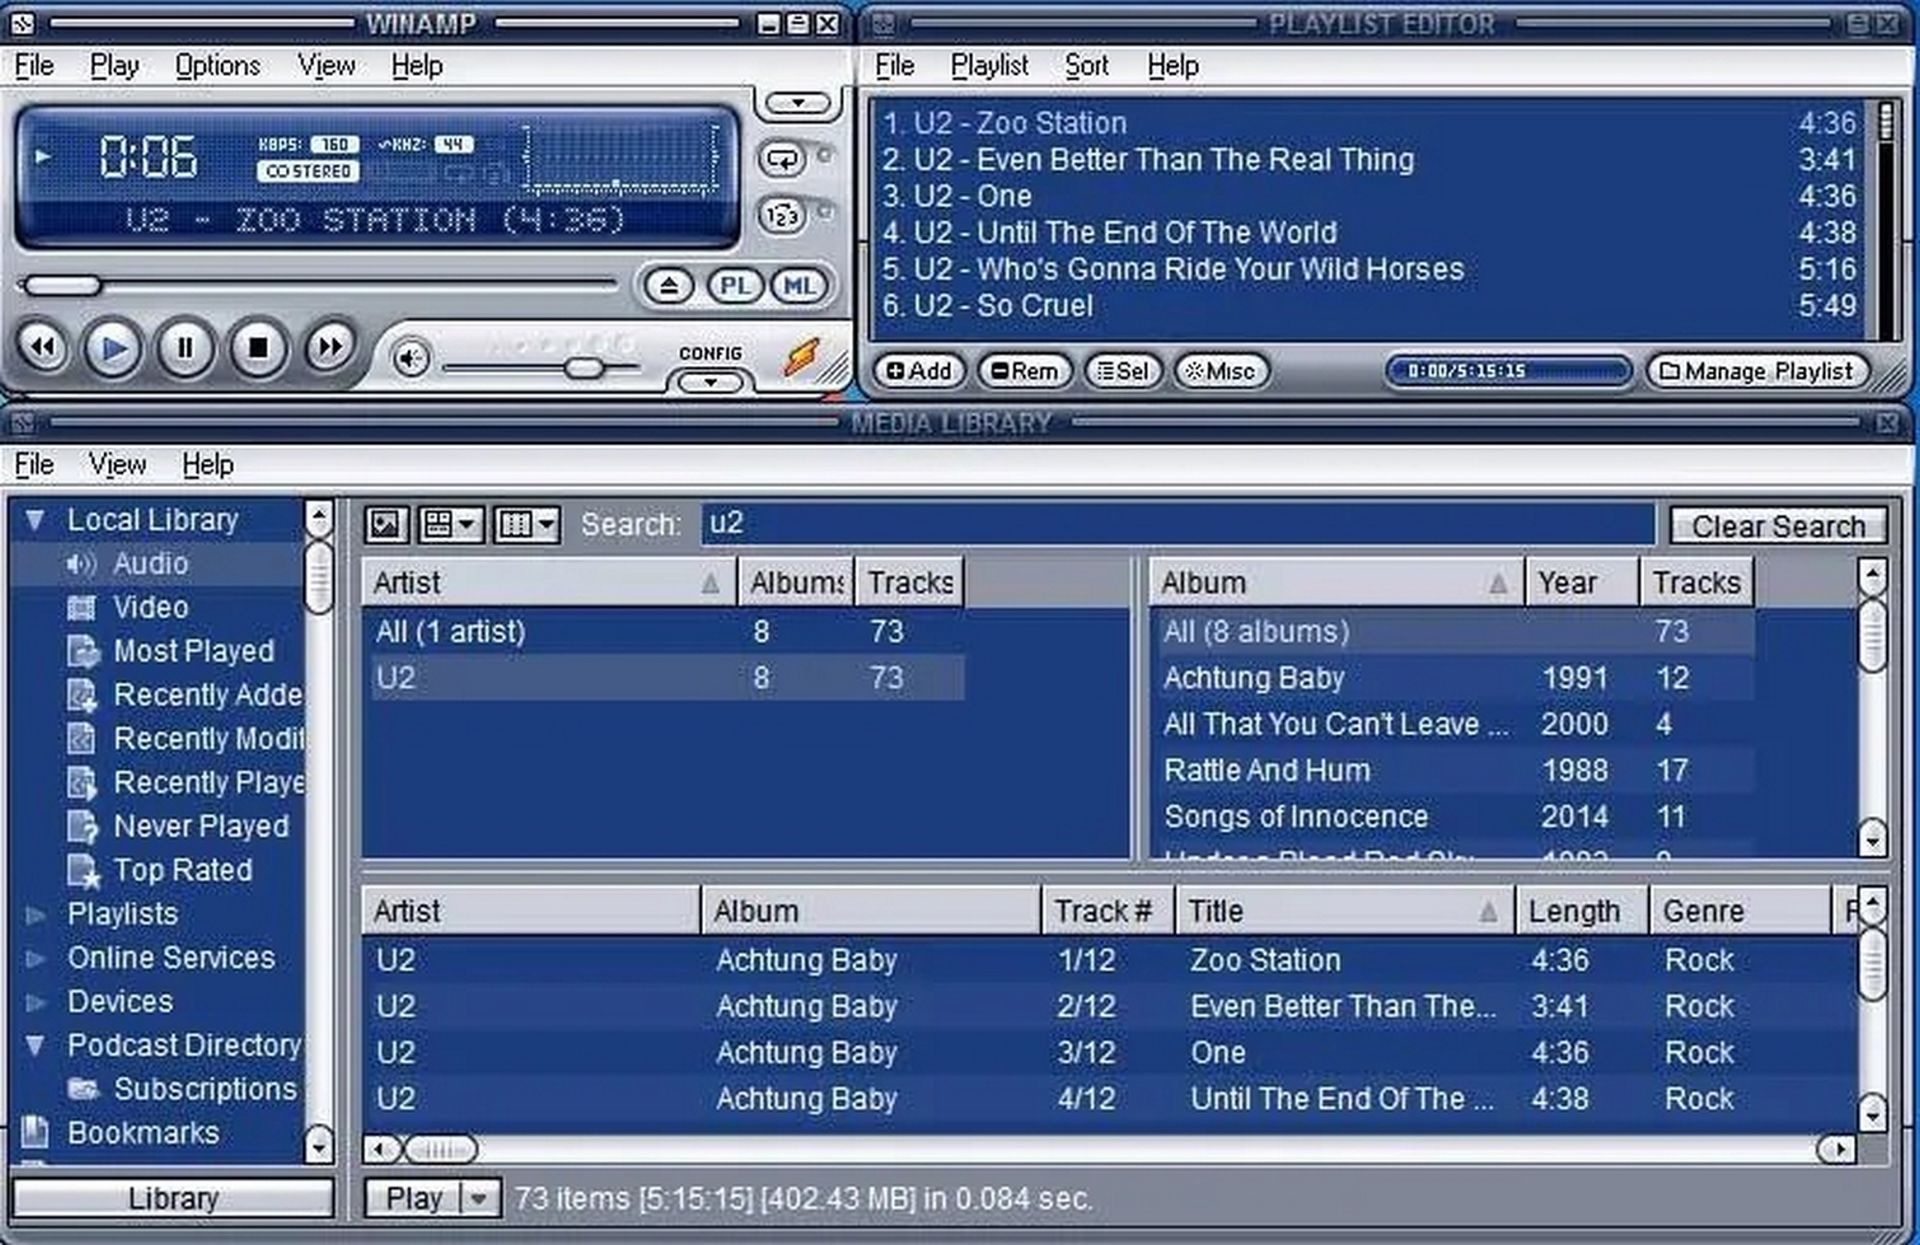
Task: Click the Clear Search button
Action: 1779,525
